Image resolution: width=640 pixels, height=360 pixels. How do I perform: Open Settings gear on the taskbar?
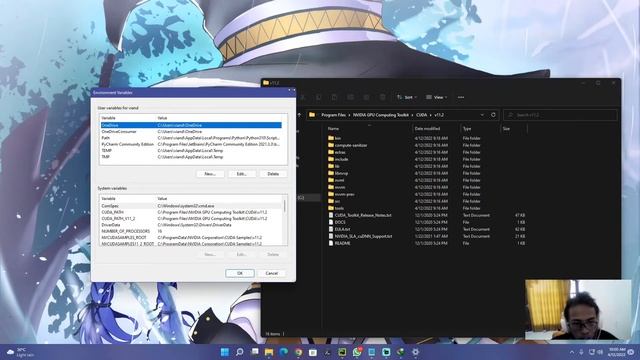[x=416, y=352]
